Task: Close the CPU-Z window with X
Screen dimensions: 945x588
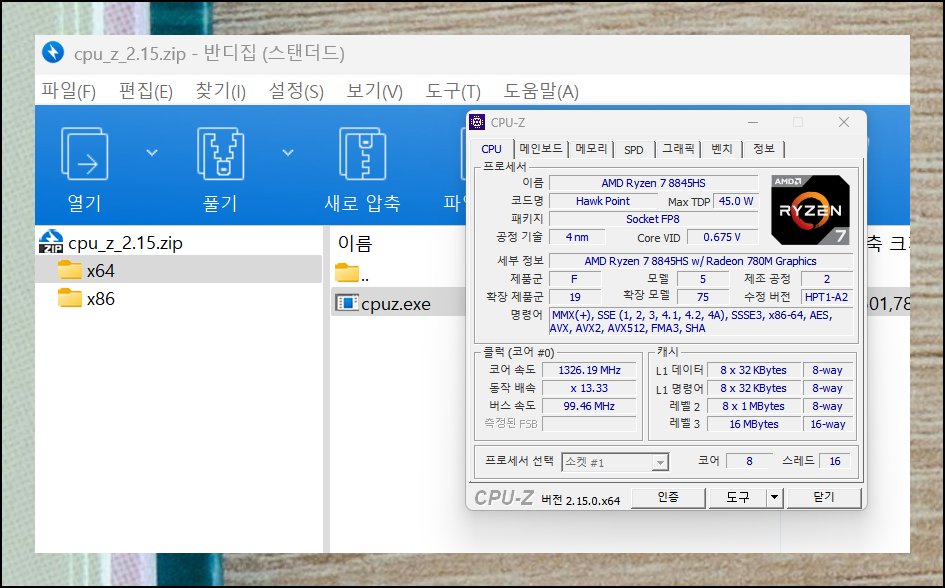Action: pyautogui.click(x=844, y=122)
